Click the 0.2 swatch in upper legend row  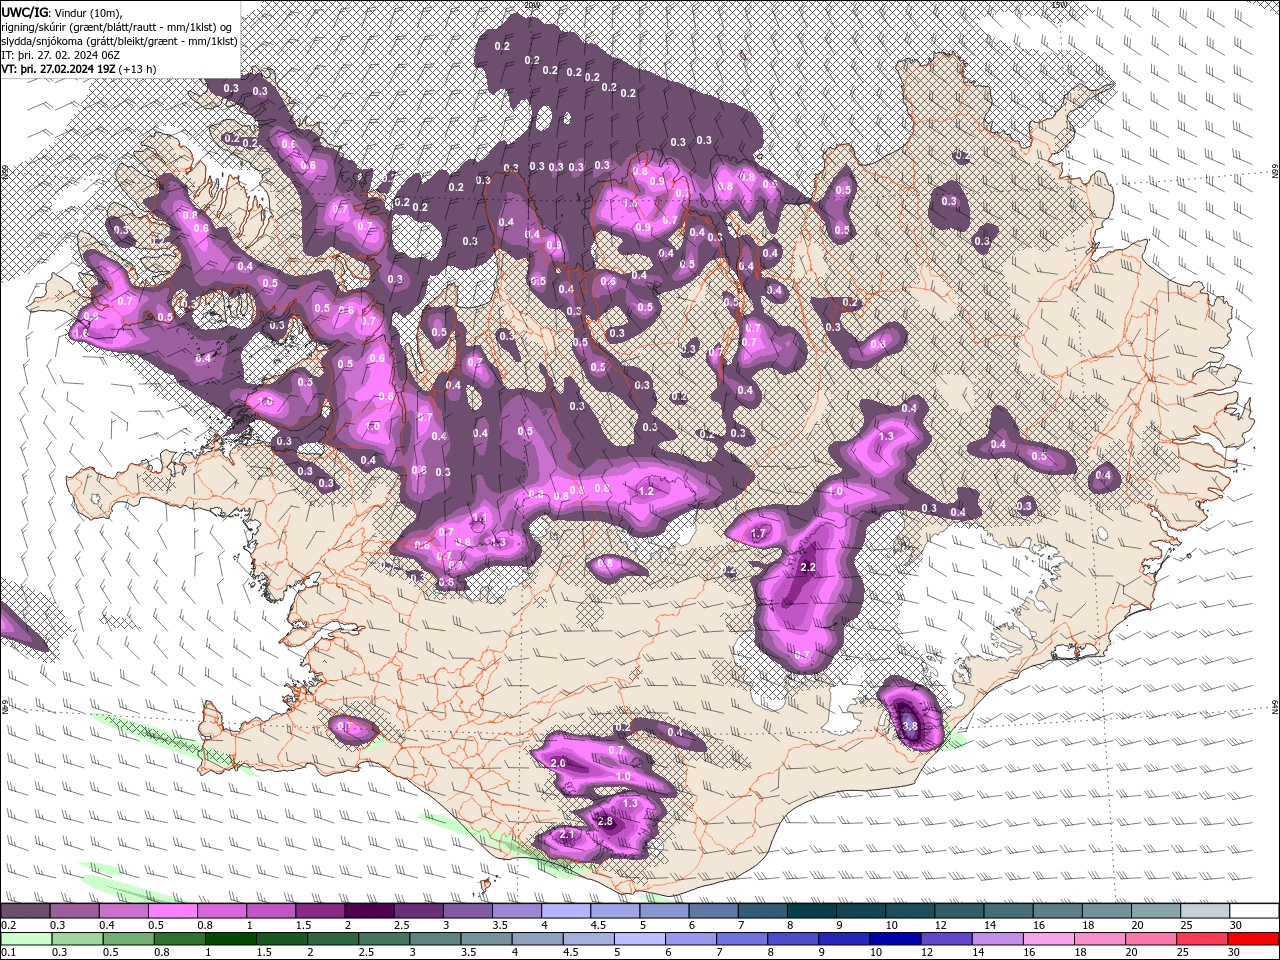pyautogui.click(x=25, y=911)
